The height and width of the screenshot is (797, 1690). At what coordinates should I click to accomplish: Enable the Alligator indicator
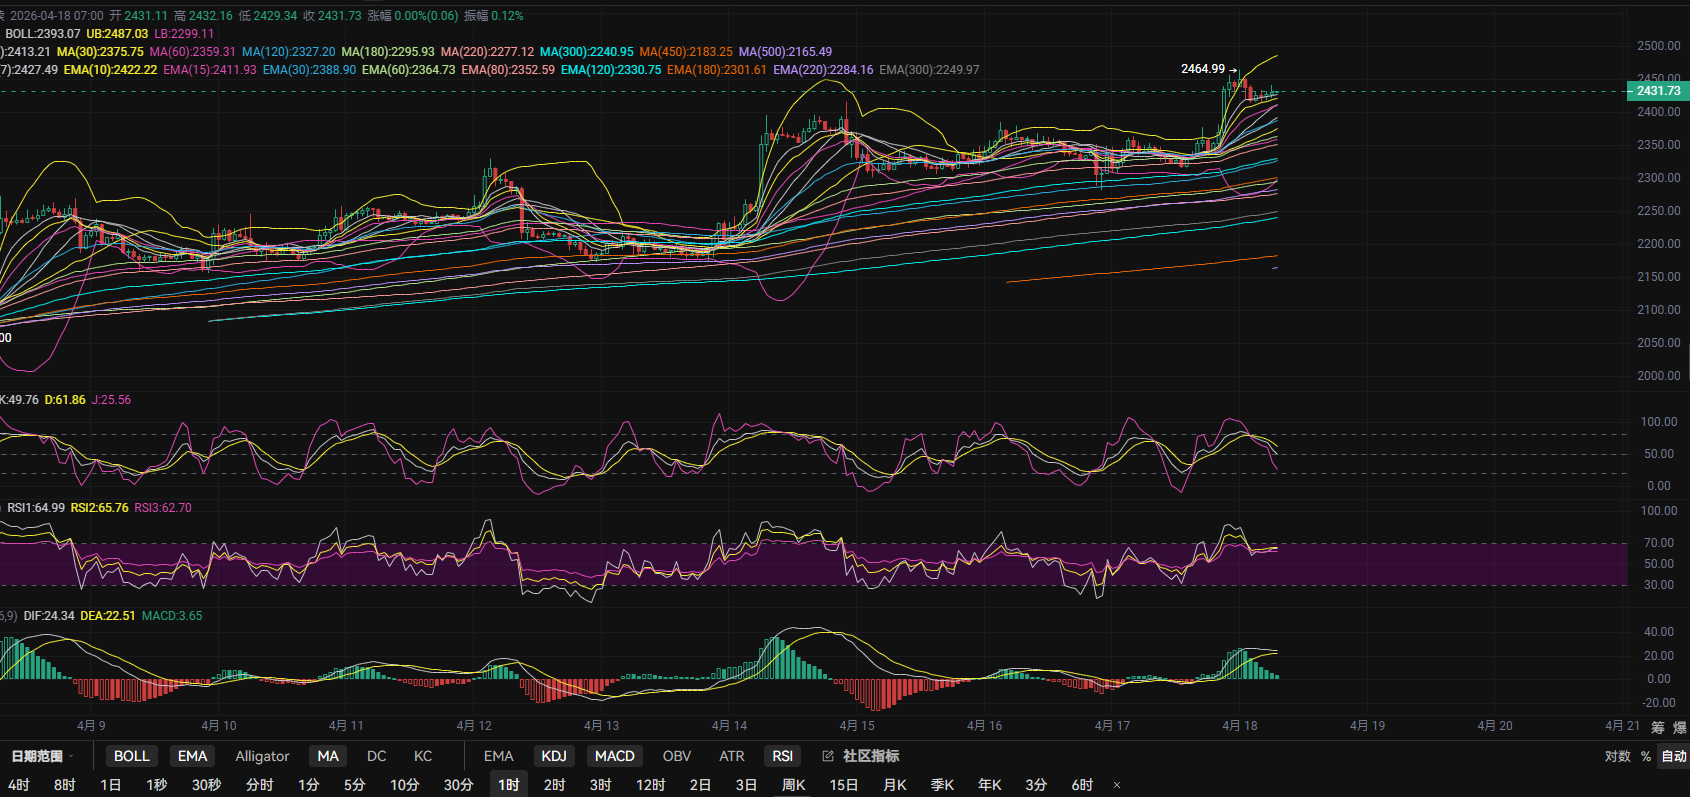[262, 756]
